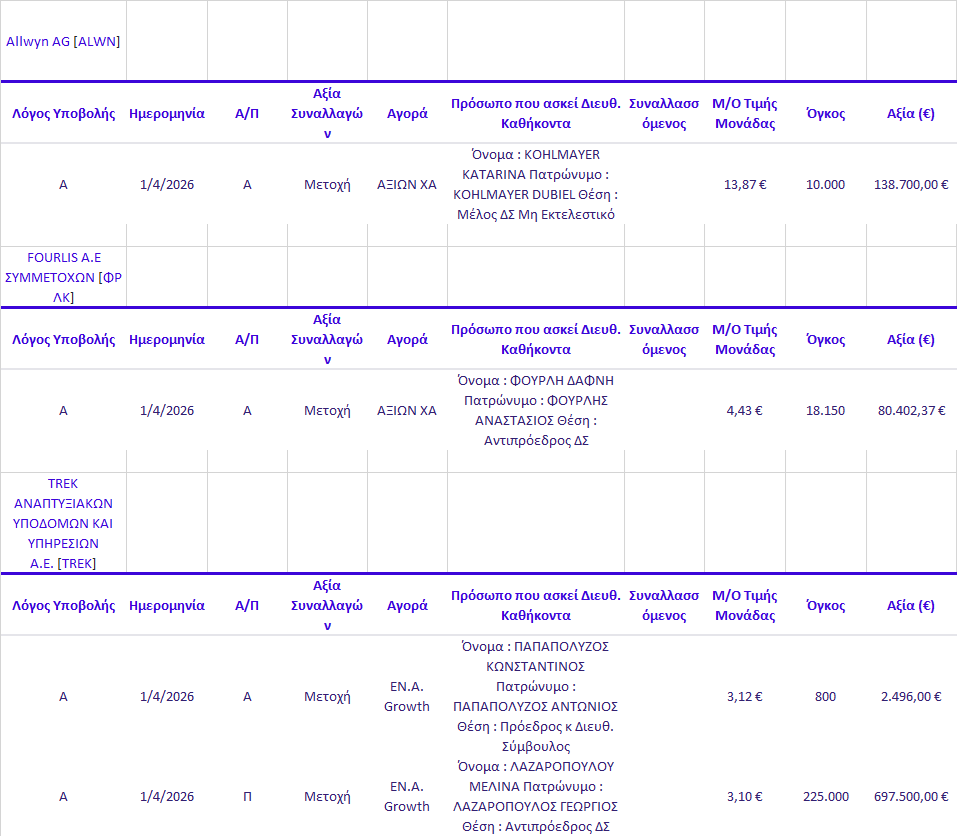
Task: Click the date 1/4/2026 in ΦΟΥΡΛΗ row
Action: pyautogui.click(x=167, y=411)
